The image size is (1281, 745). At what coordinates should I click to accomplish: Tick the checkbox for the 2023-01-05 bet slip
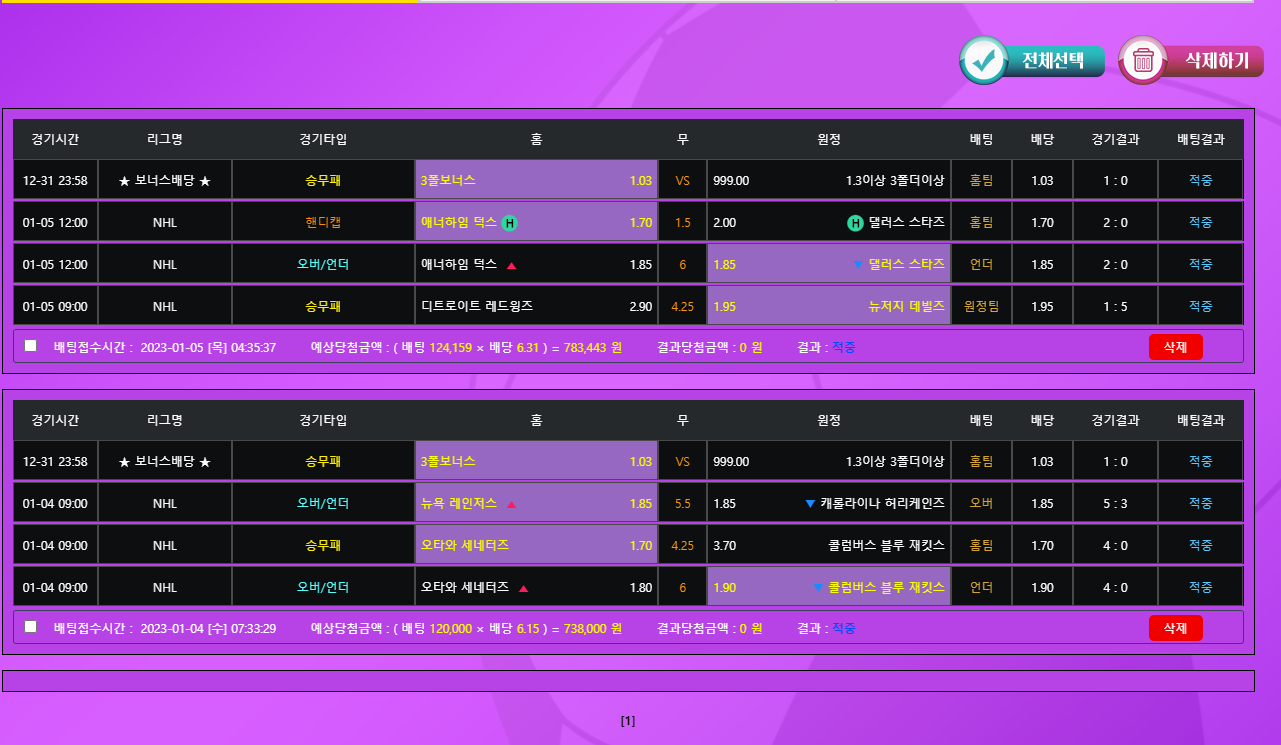(x=31, y=346)
